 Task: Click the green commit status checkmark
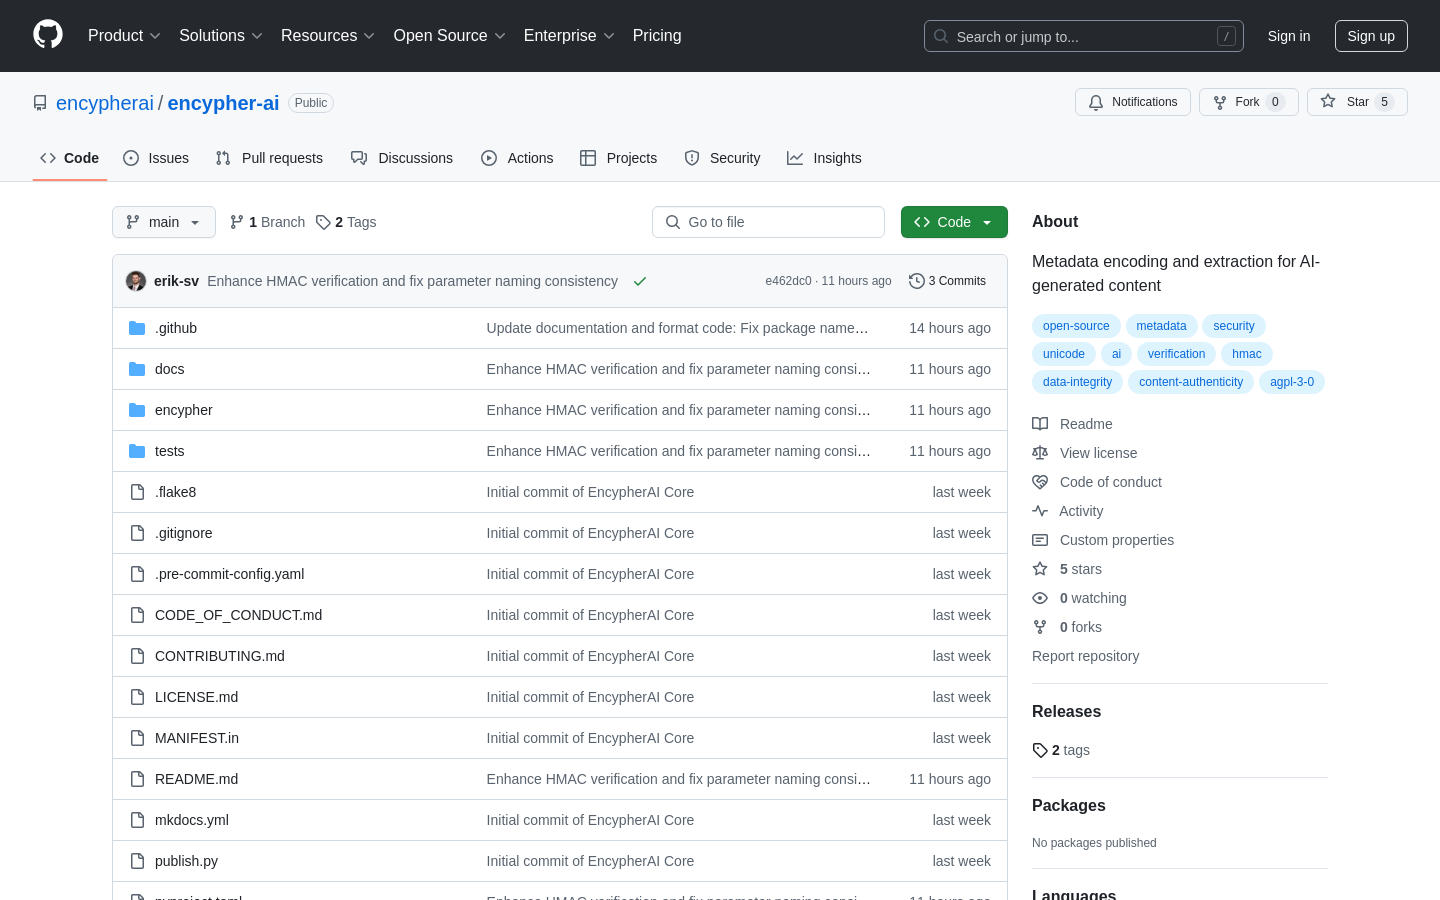click(640, 281)
